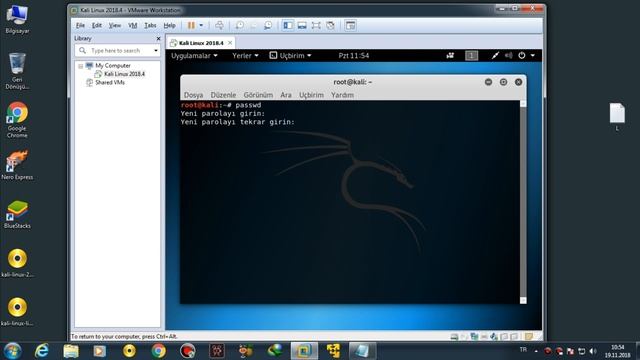Close the Library panel
This screenshot has height=360, width=640.
coord(158,38)
